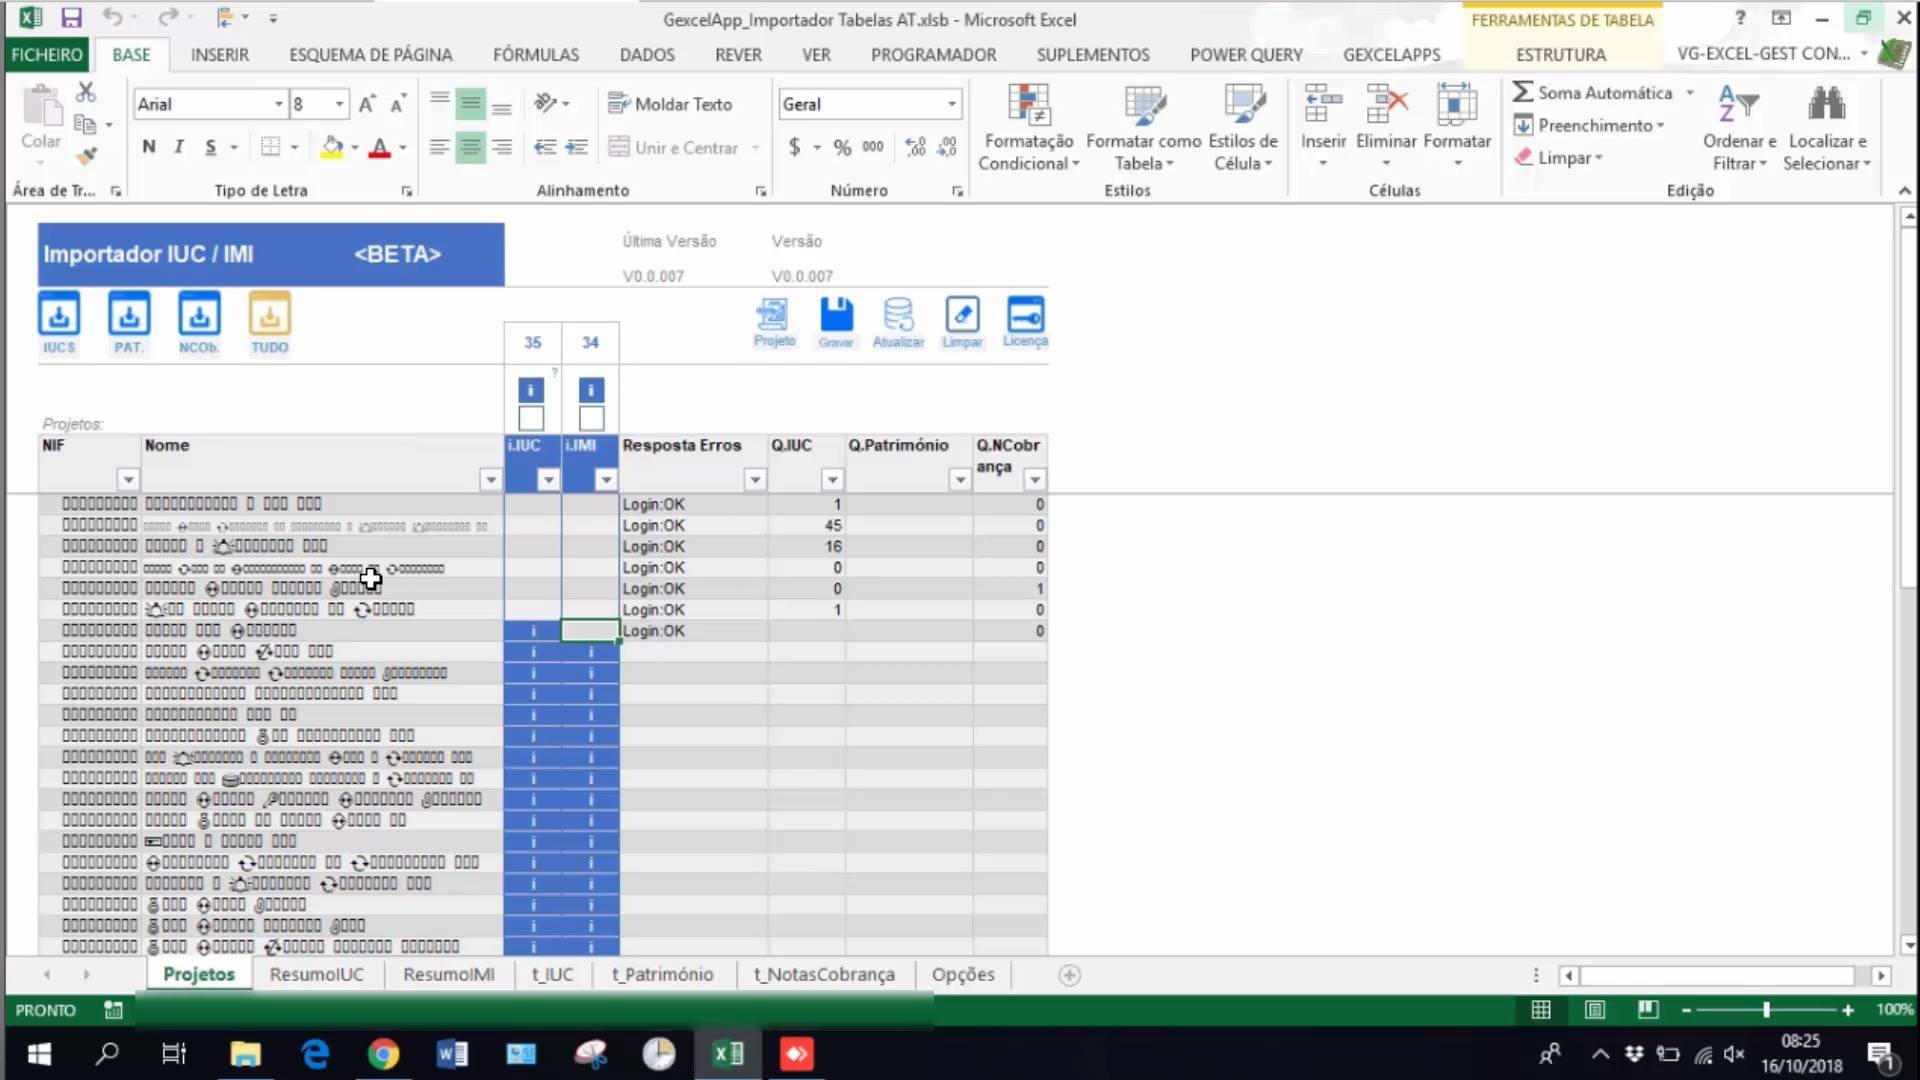This screenshot has height=1080, width=1920.
Task: Open the NIF column filter dropdown
Action: (127, 480)
